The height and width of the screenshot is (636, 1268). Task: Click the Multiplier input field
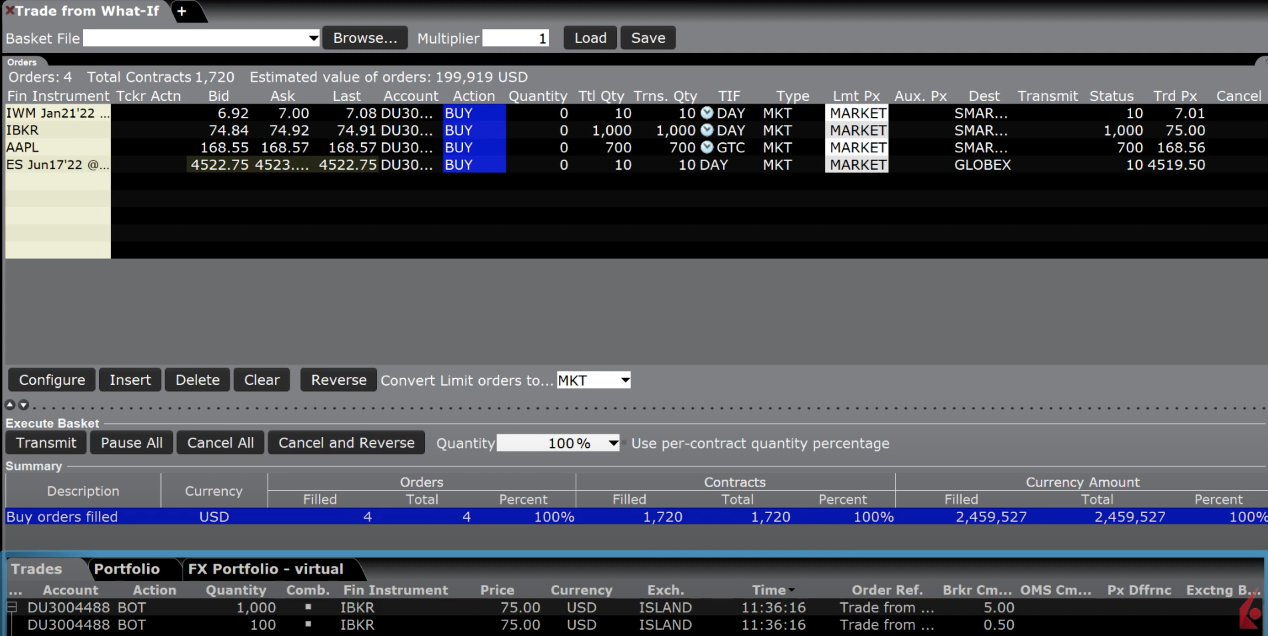click(516, 38)
